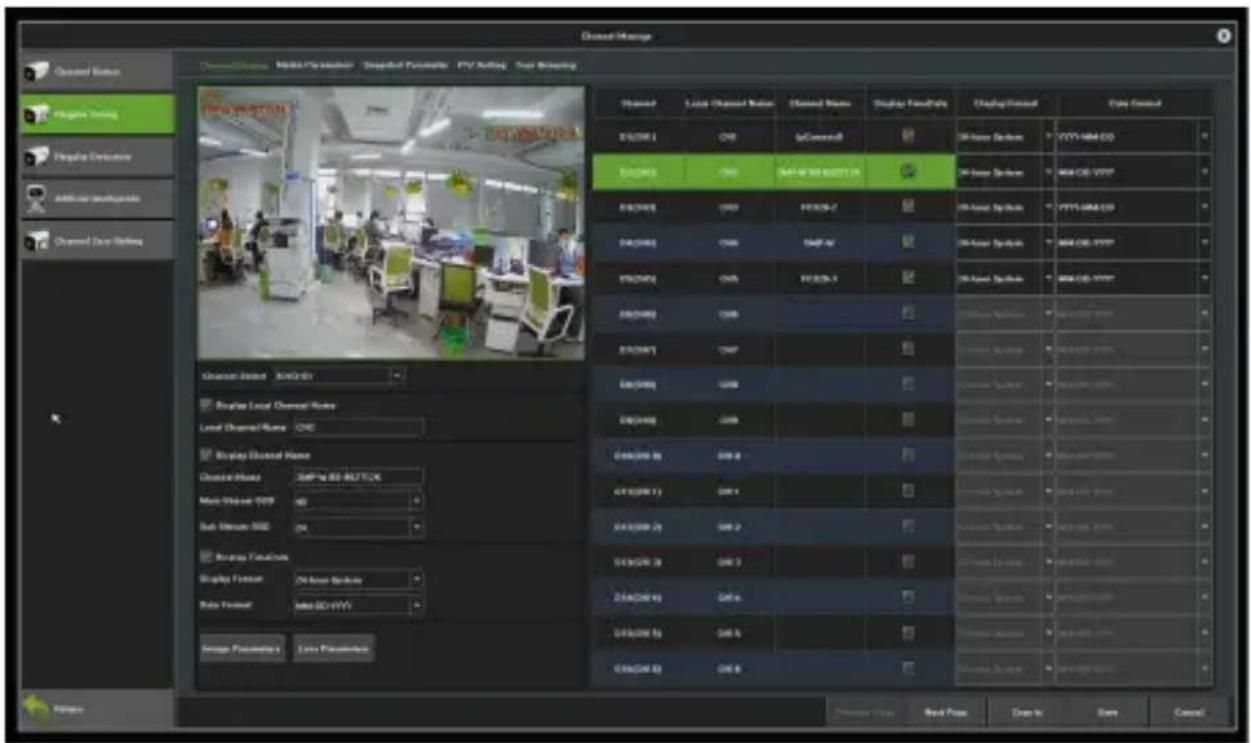The image size is (1251, 743).
Task: Toggle the Display Time/Date checkbox for channel CH1
Action: pyautogui.click(x=908, y=135)
